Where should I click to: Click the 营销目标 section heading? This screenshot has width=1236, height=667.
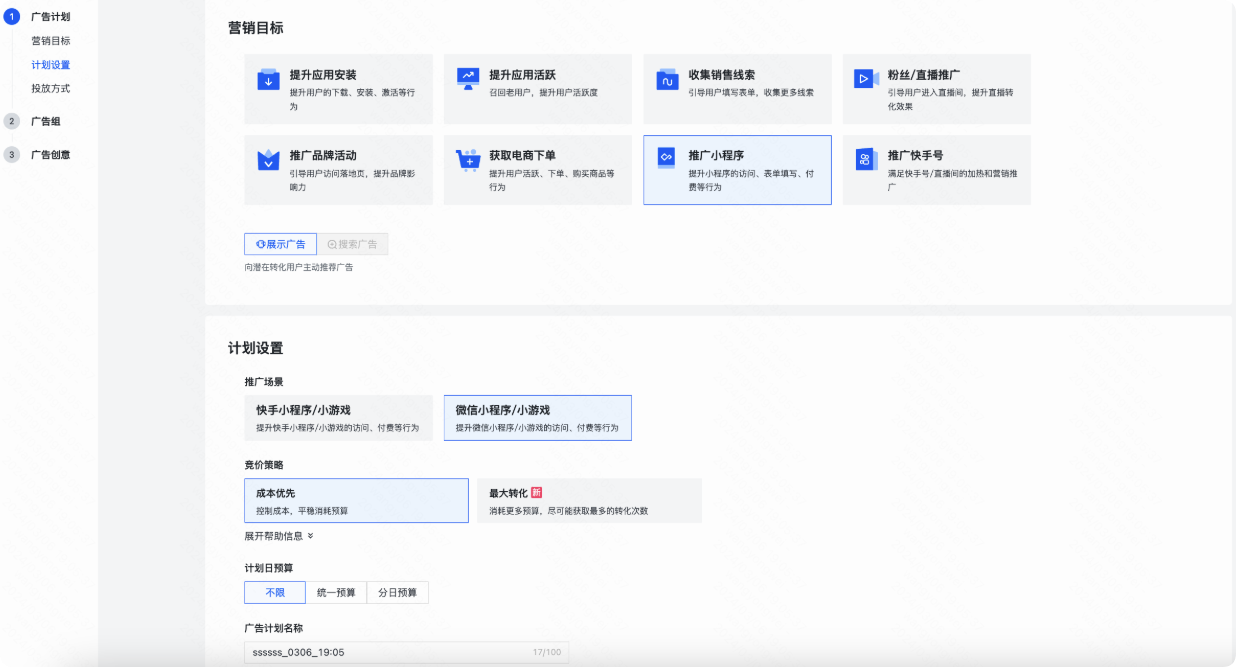[x=256, y=28]
